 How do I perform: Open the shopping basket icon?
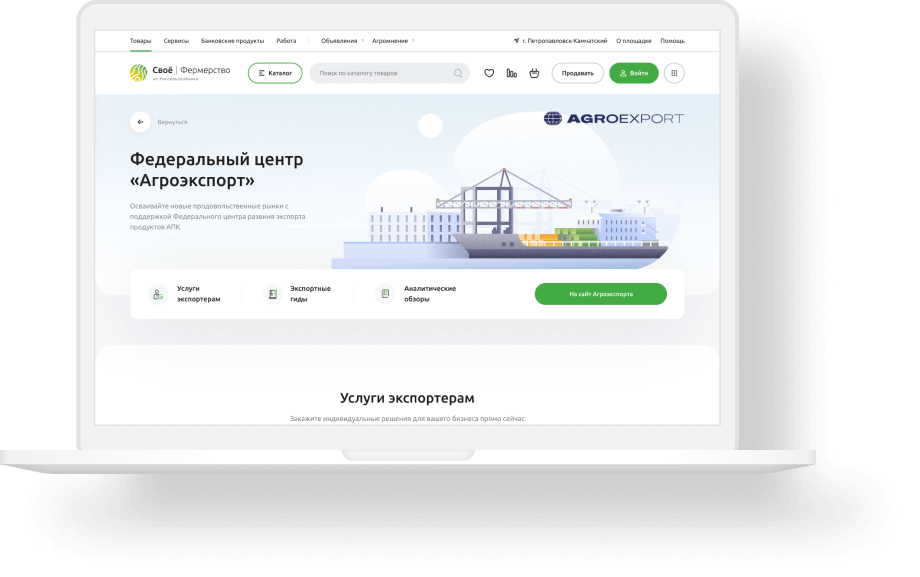pyautogui.click(x=534, y=73)
